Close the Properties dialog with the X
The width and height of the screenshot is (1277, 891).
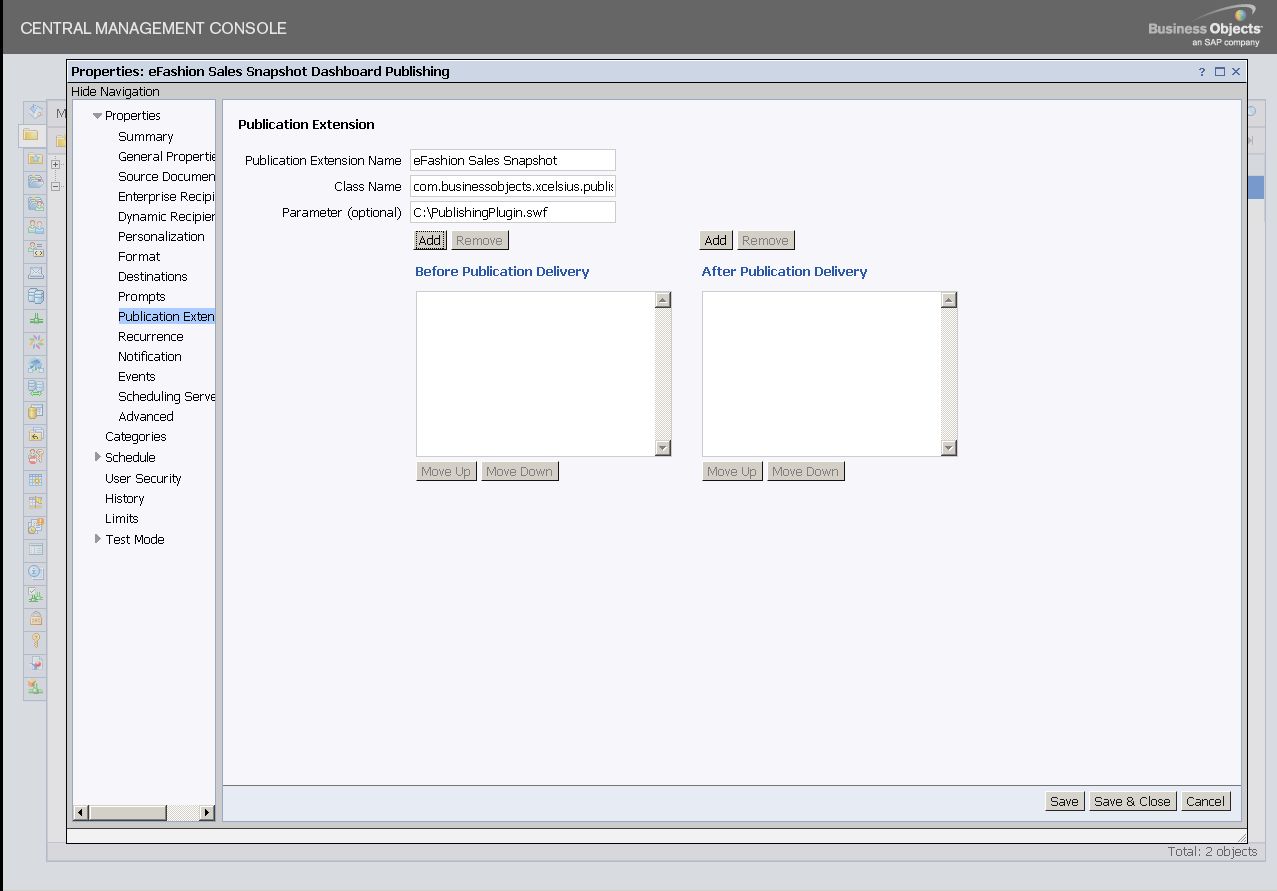point(1236,72)
